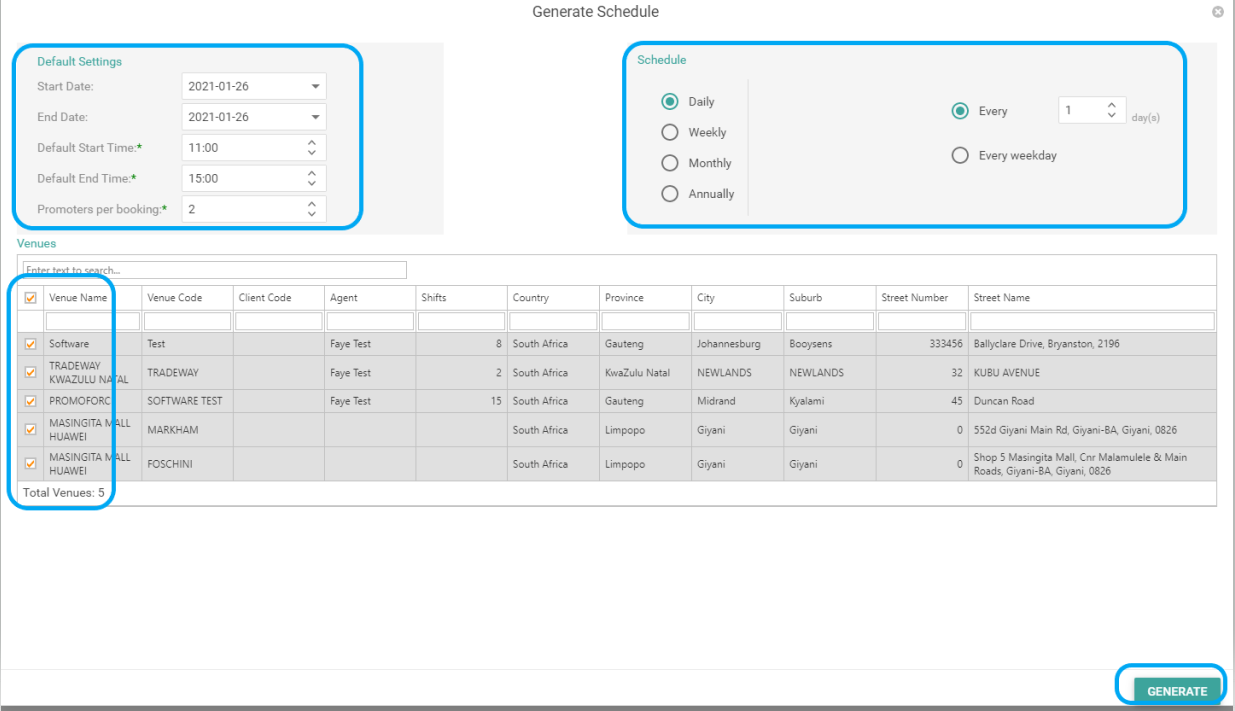Screen dimensions: 1235x711
Task: Sort by Country column header
Action: click(x=554, y=298)
